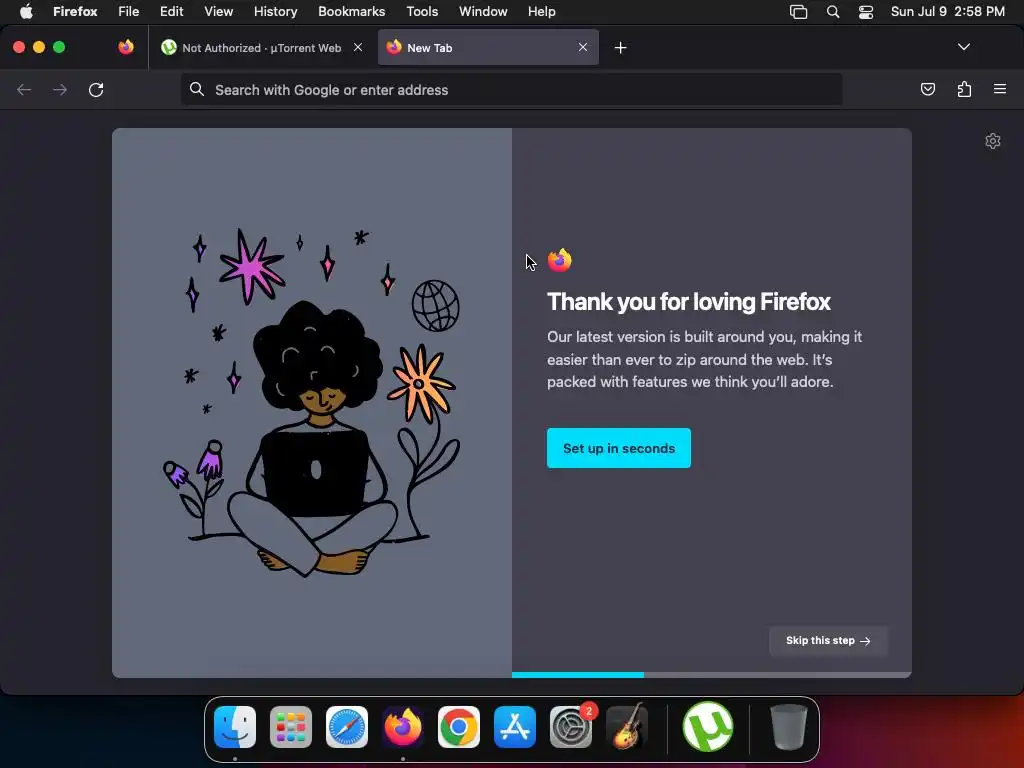Open Spotlight search in menu bar

(x=833, y=12)
